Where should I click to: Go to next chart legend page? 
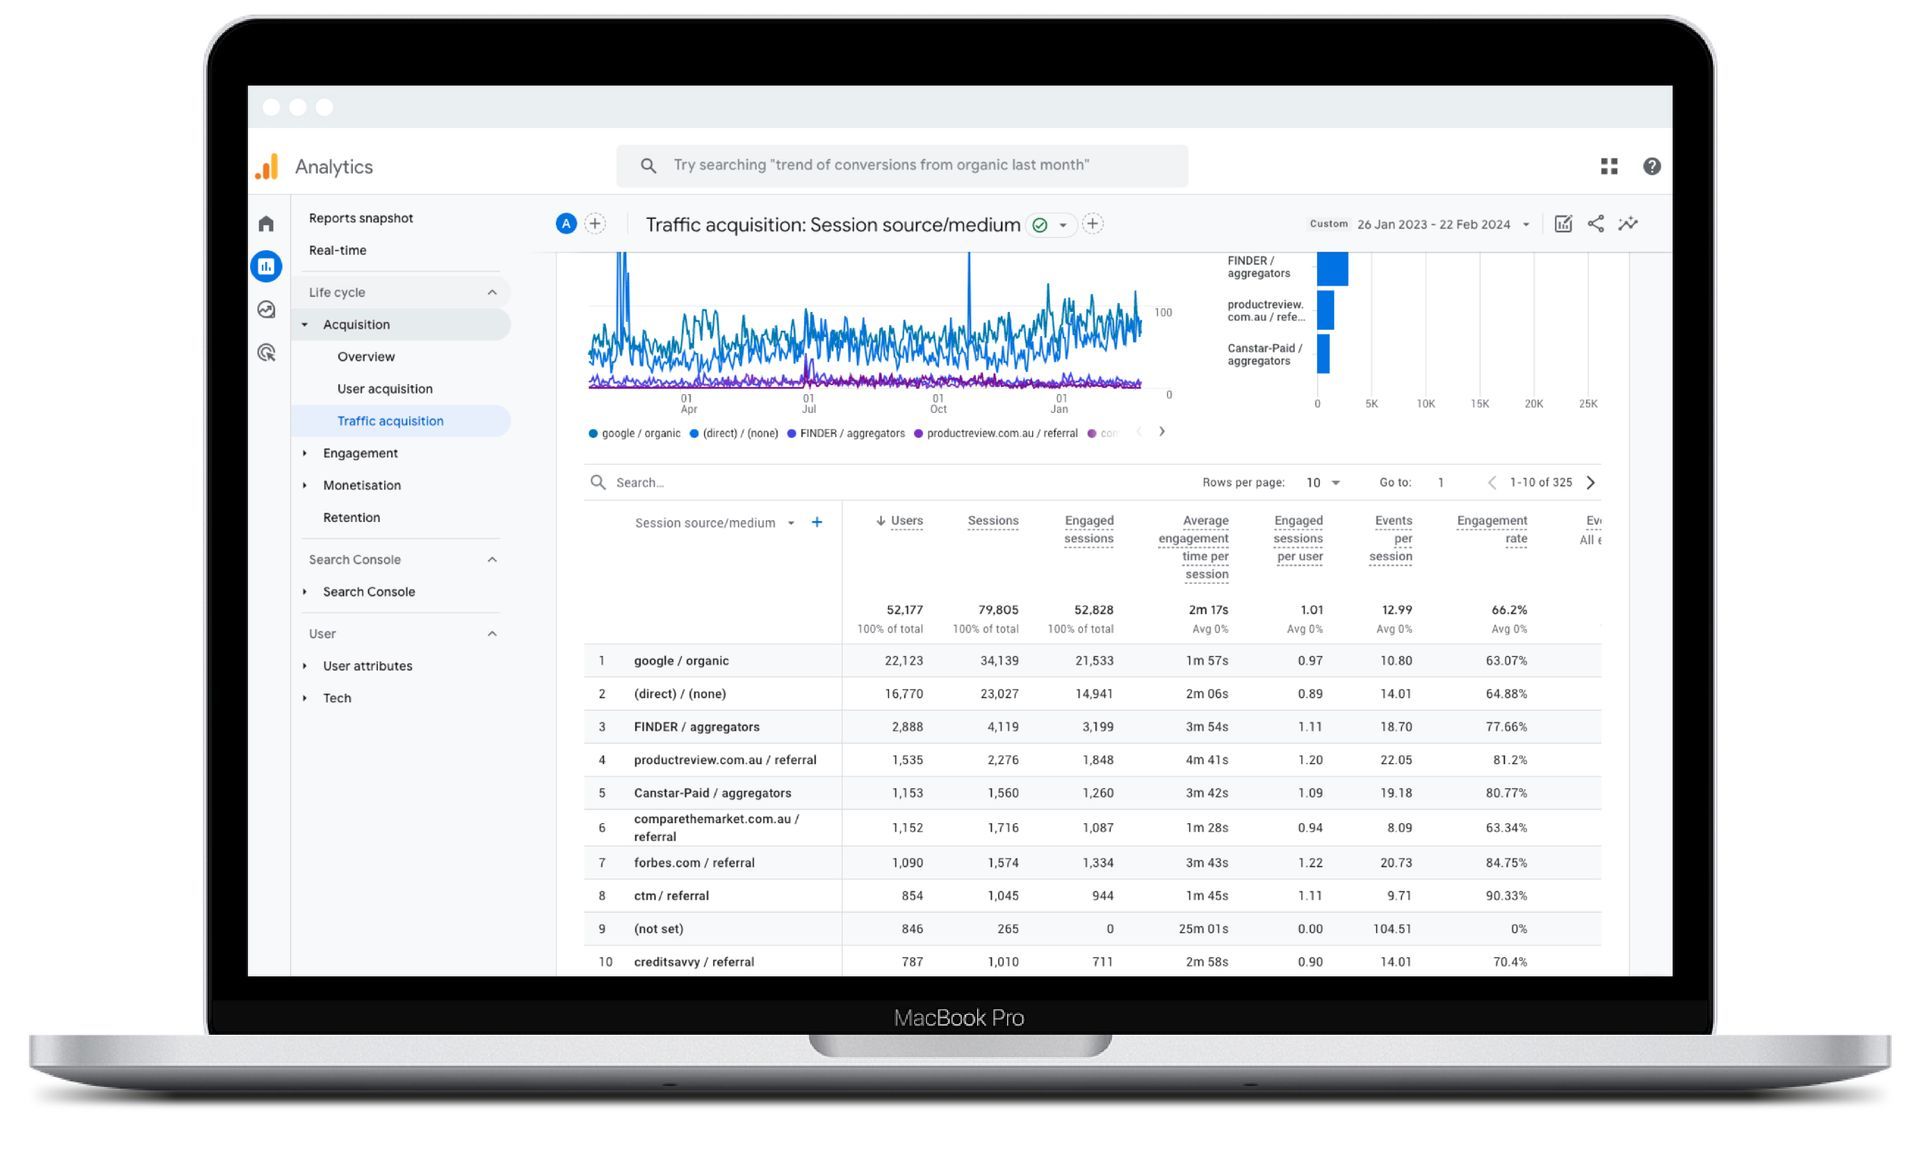tap(1162, 432)
